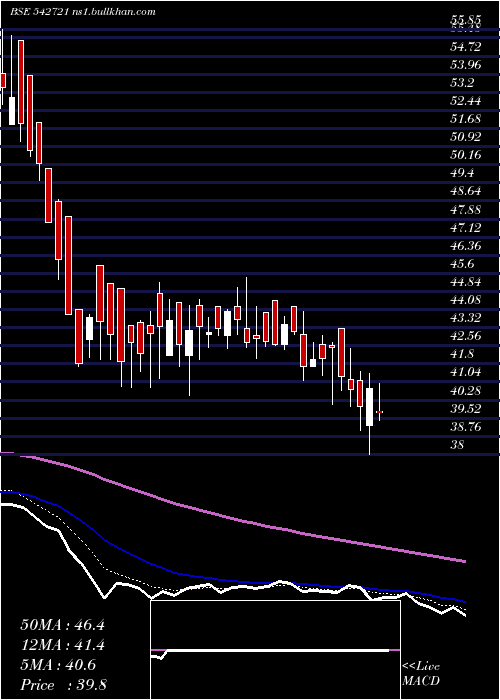Image resolution: width=500 pixels, height=700 pixels.
Task: Click the 38 price axis label
Action: tap(457, 445)
